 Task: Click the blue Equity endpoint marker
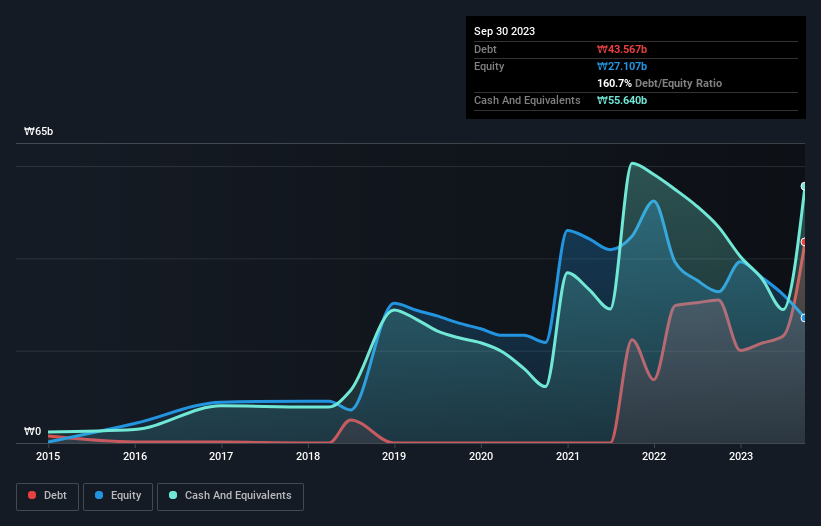[x=804, y=318]
